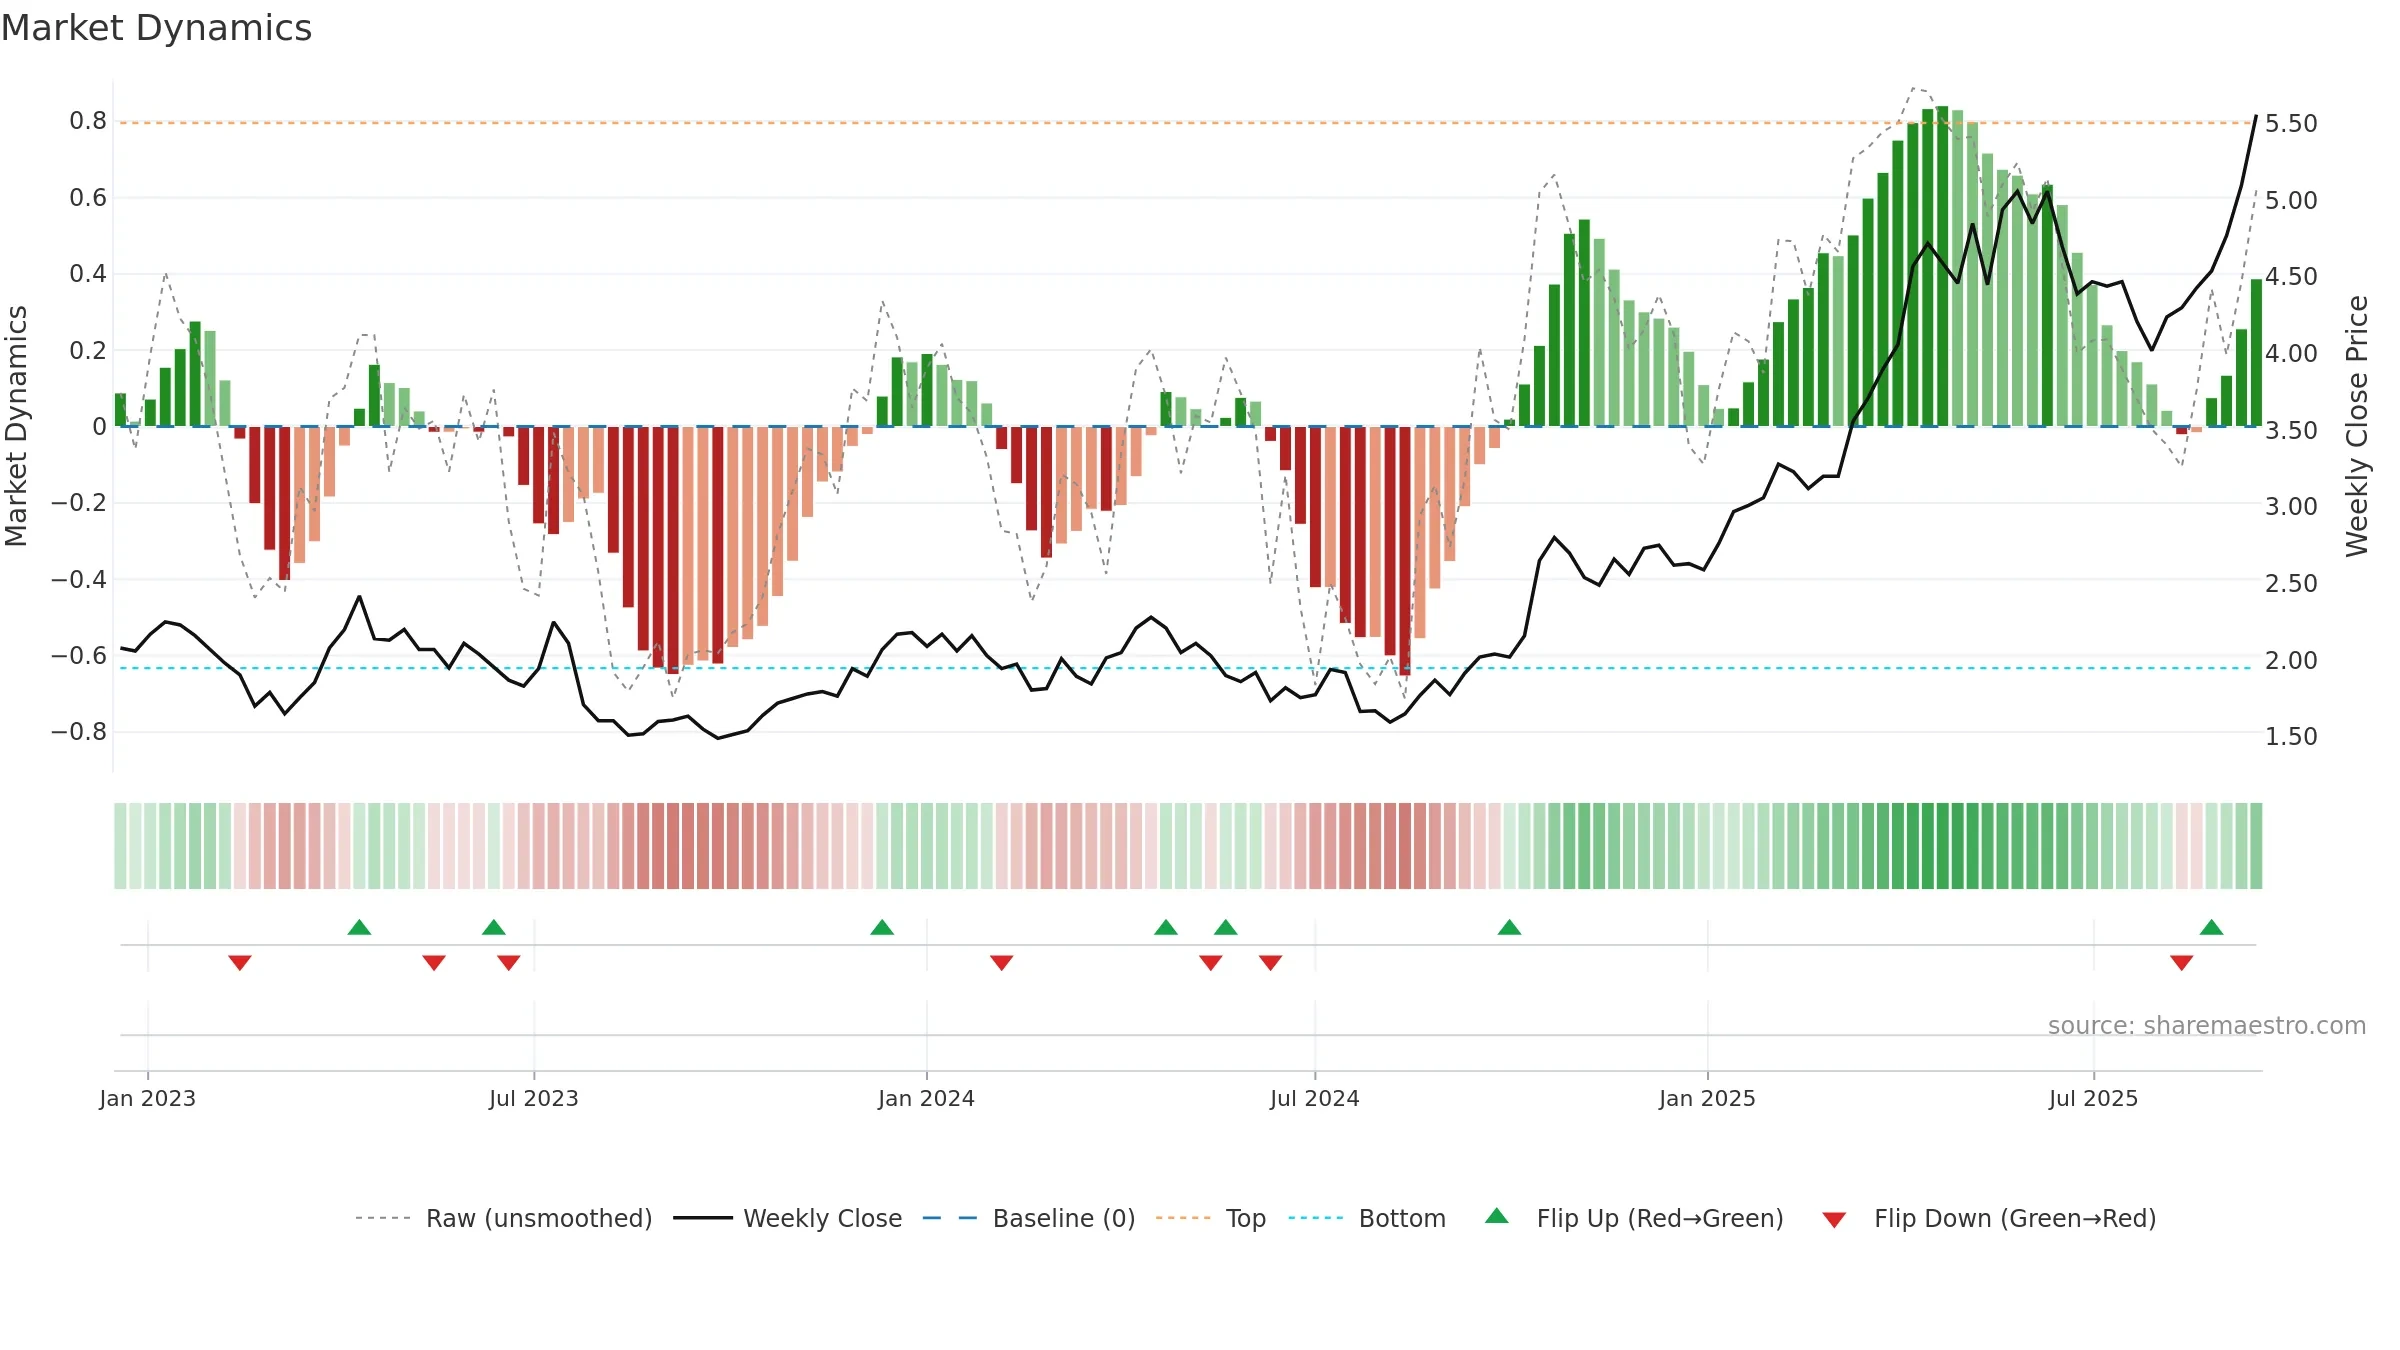This screenshot has width=2400, height=1350.
Task: Click the 3.50 price tick on the right axis
Action: [x=2291, y=430]
